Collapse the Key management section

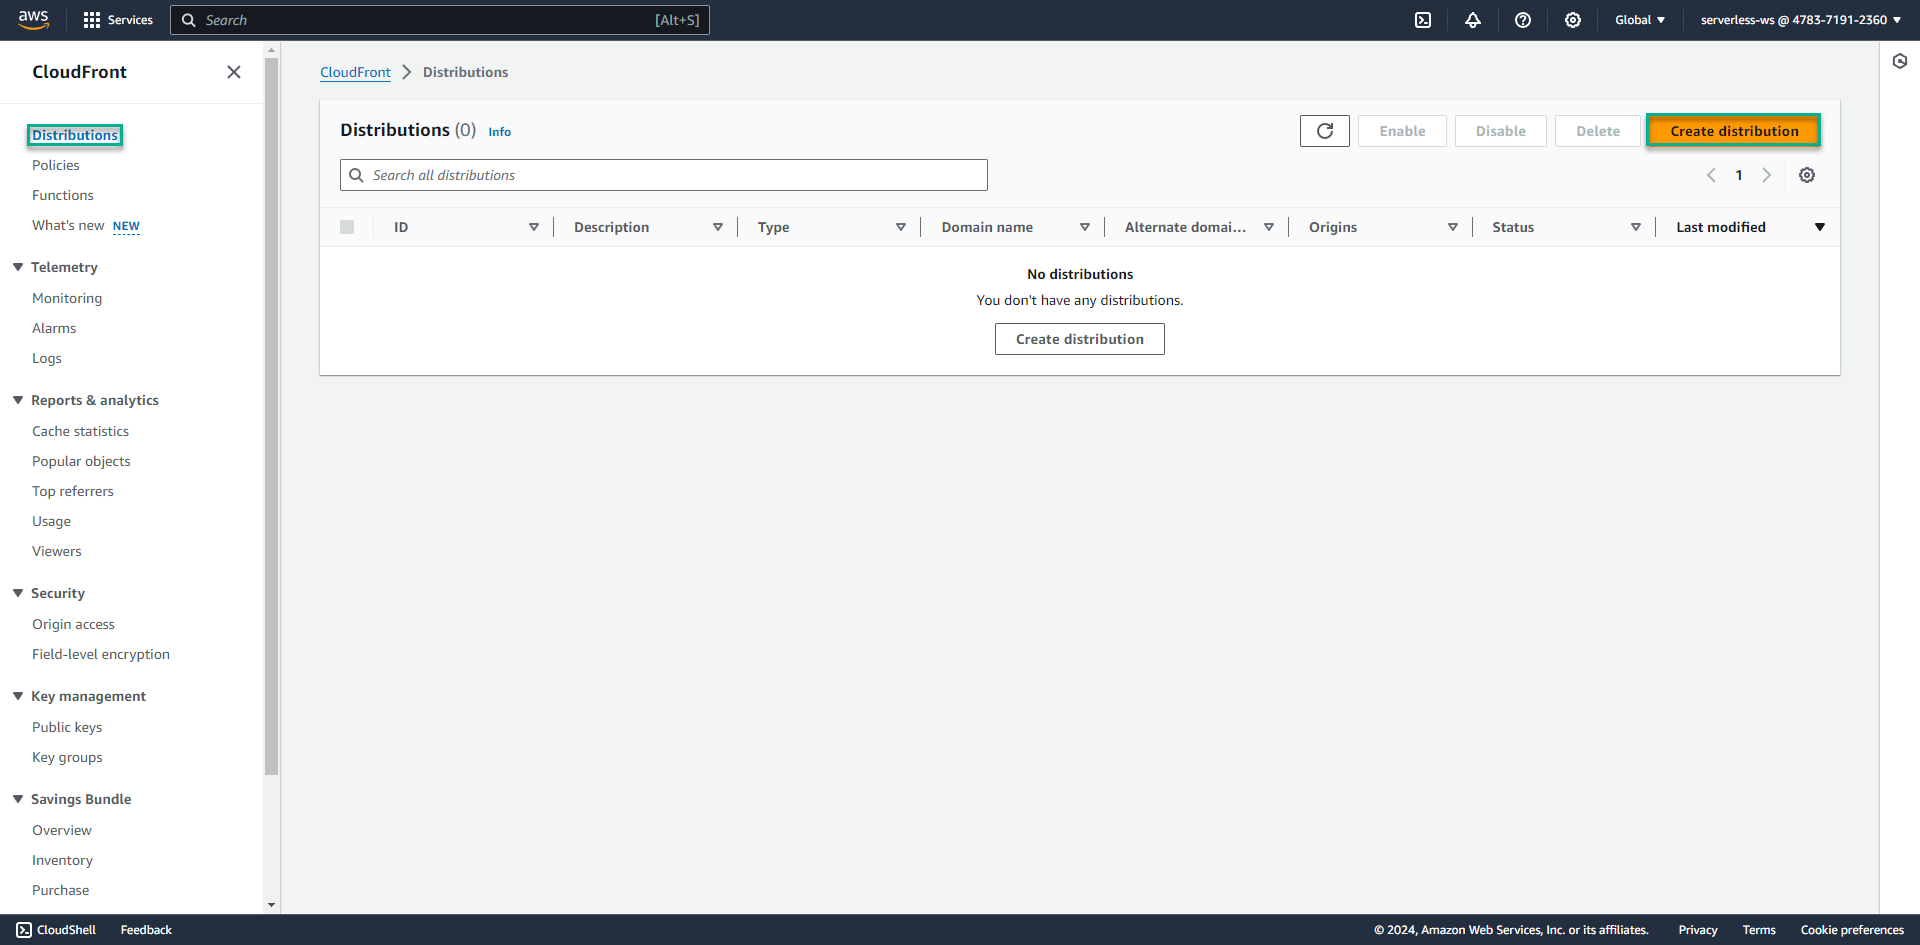[x=18, y=696]
